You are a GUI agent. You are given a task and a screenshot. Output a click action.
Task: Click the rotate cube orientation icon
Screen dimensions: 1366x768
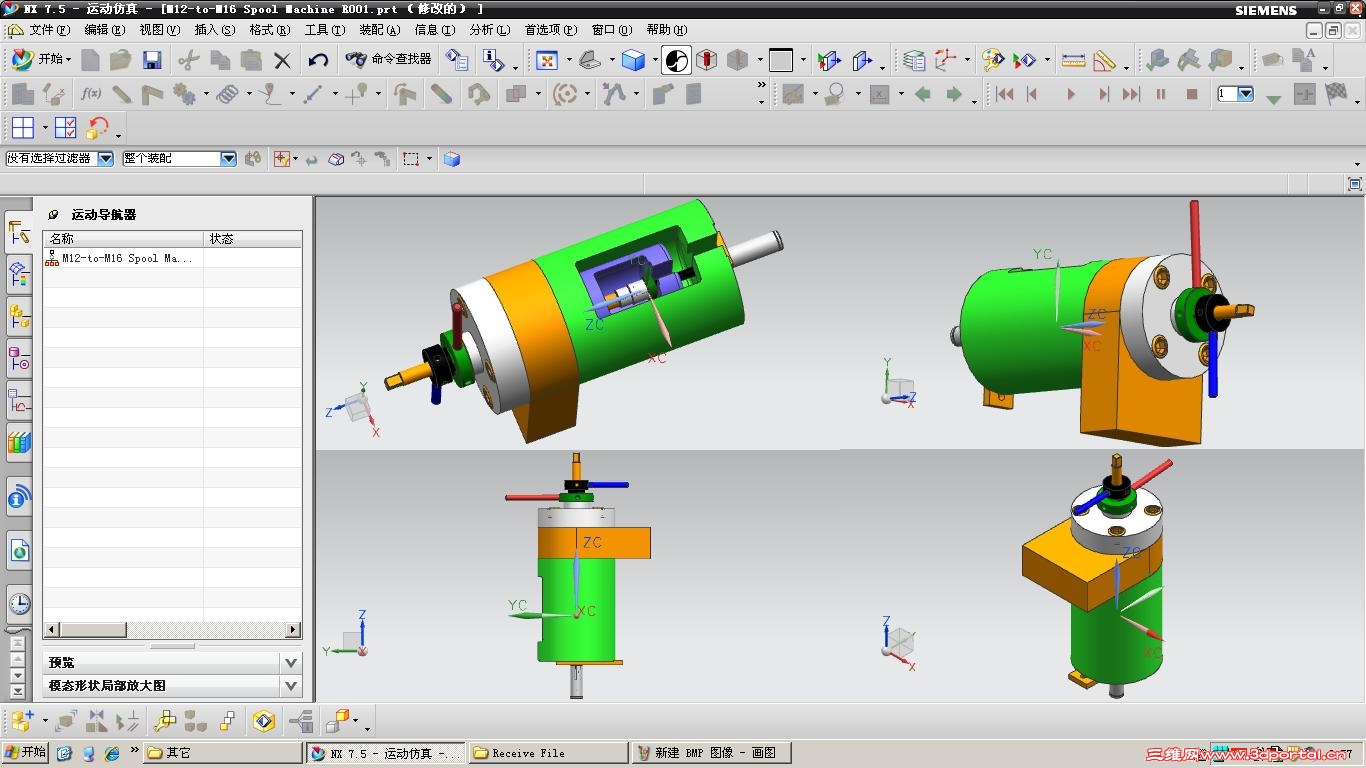[97, 128]
